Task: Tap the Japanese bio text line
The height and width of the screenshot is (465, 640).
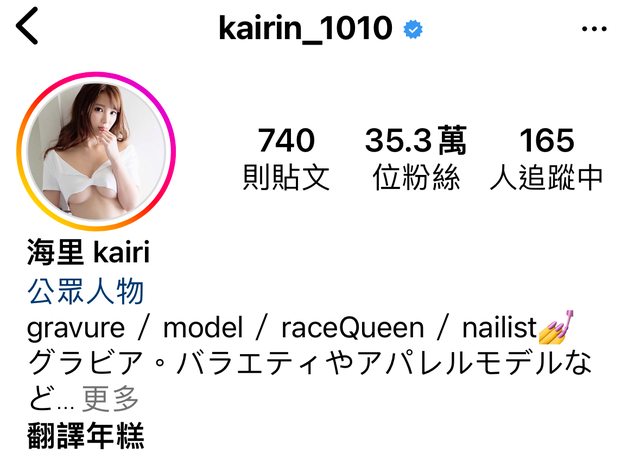Action: (310, 363)
